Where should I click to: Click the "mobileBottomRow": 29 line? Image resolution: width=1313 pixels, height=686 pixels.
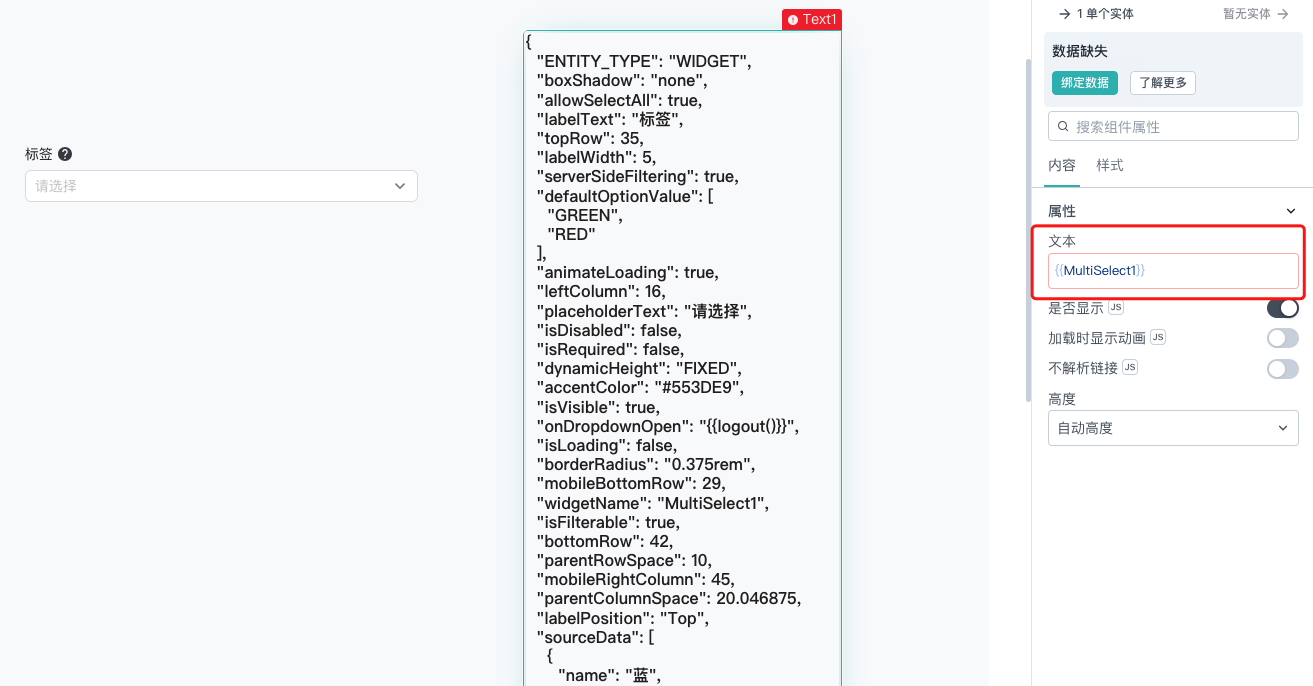pos(632,484)
